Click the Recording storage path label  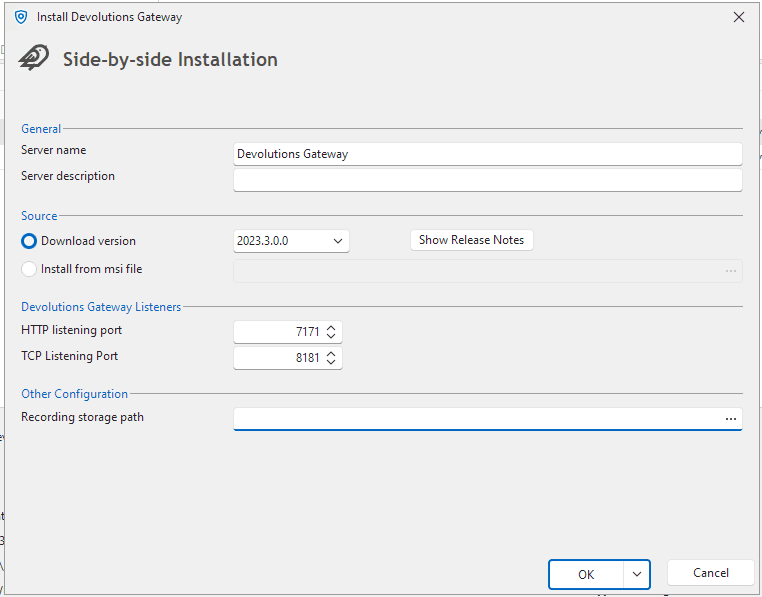(83, 417)
